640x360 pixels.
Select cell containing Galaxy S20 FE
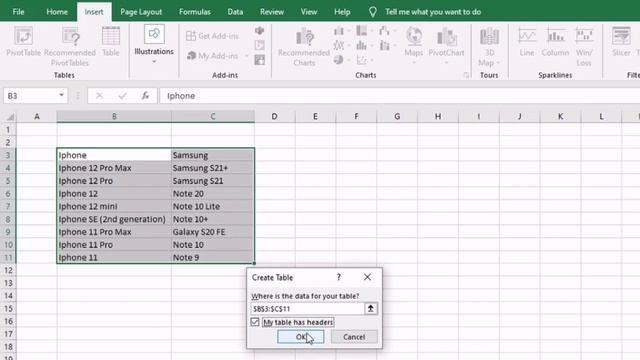click(213, 232)
